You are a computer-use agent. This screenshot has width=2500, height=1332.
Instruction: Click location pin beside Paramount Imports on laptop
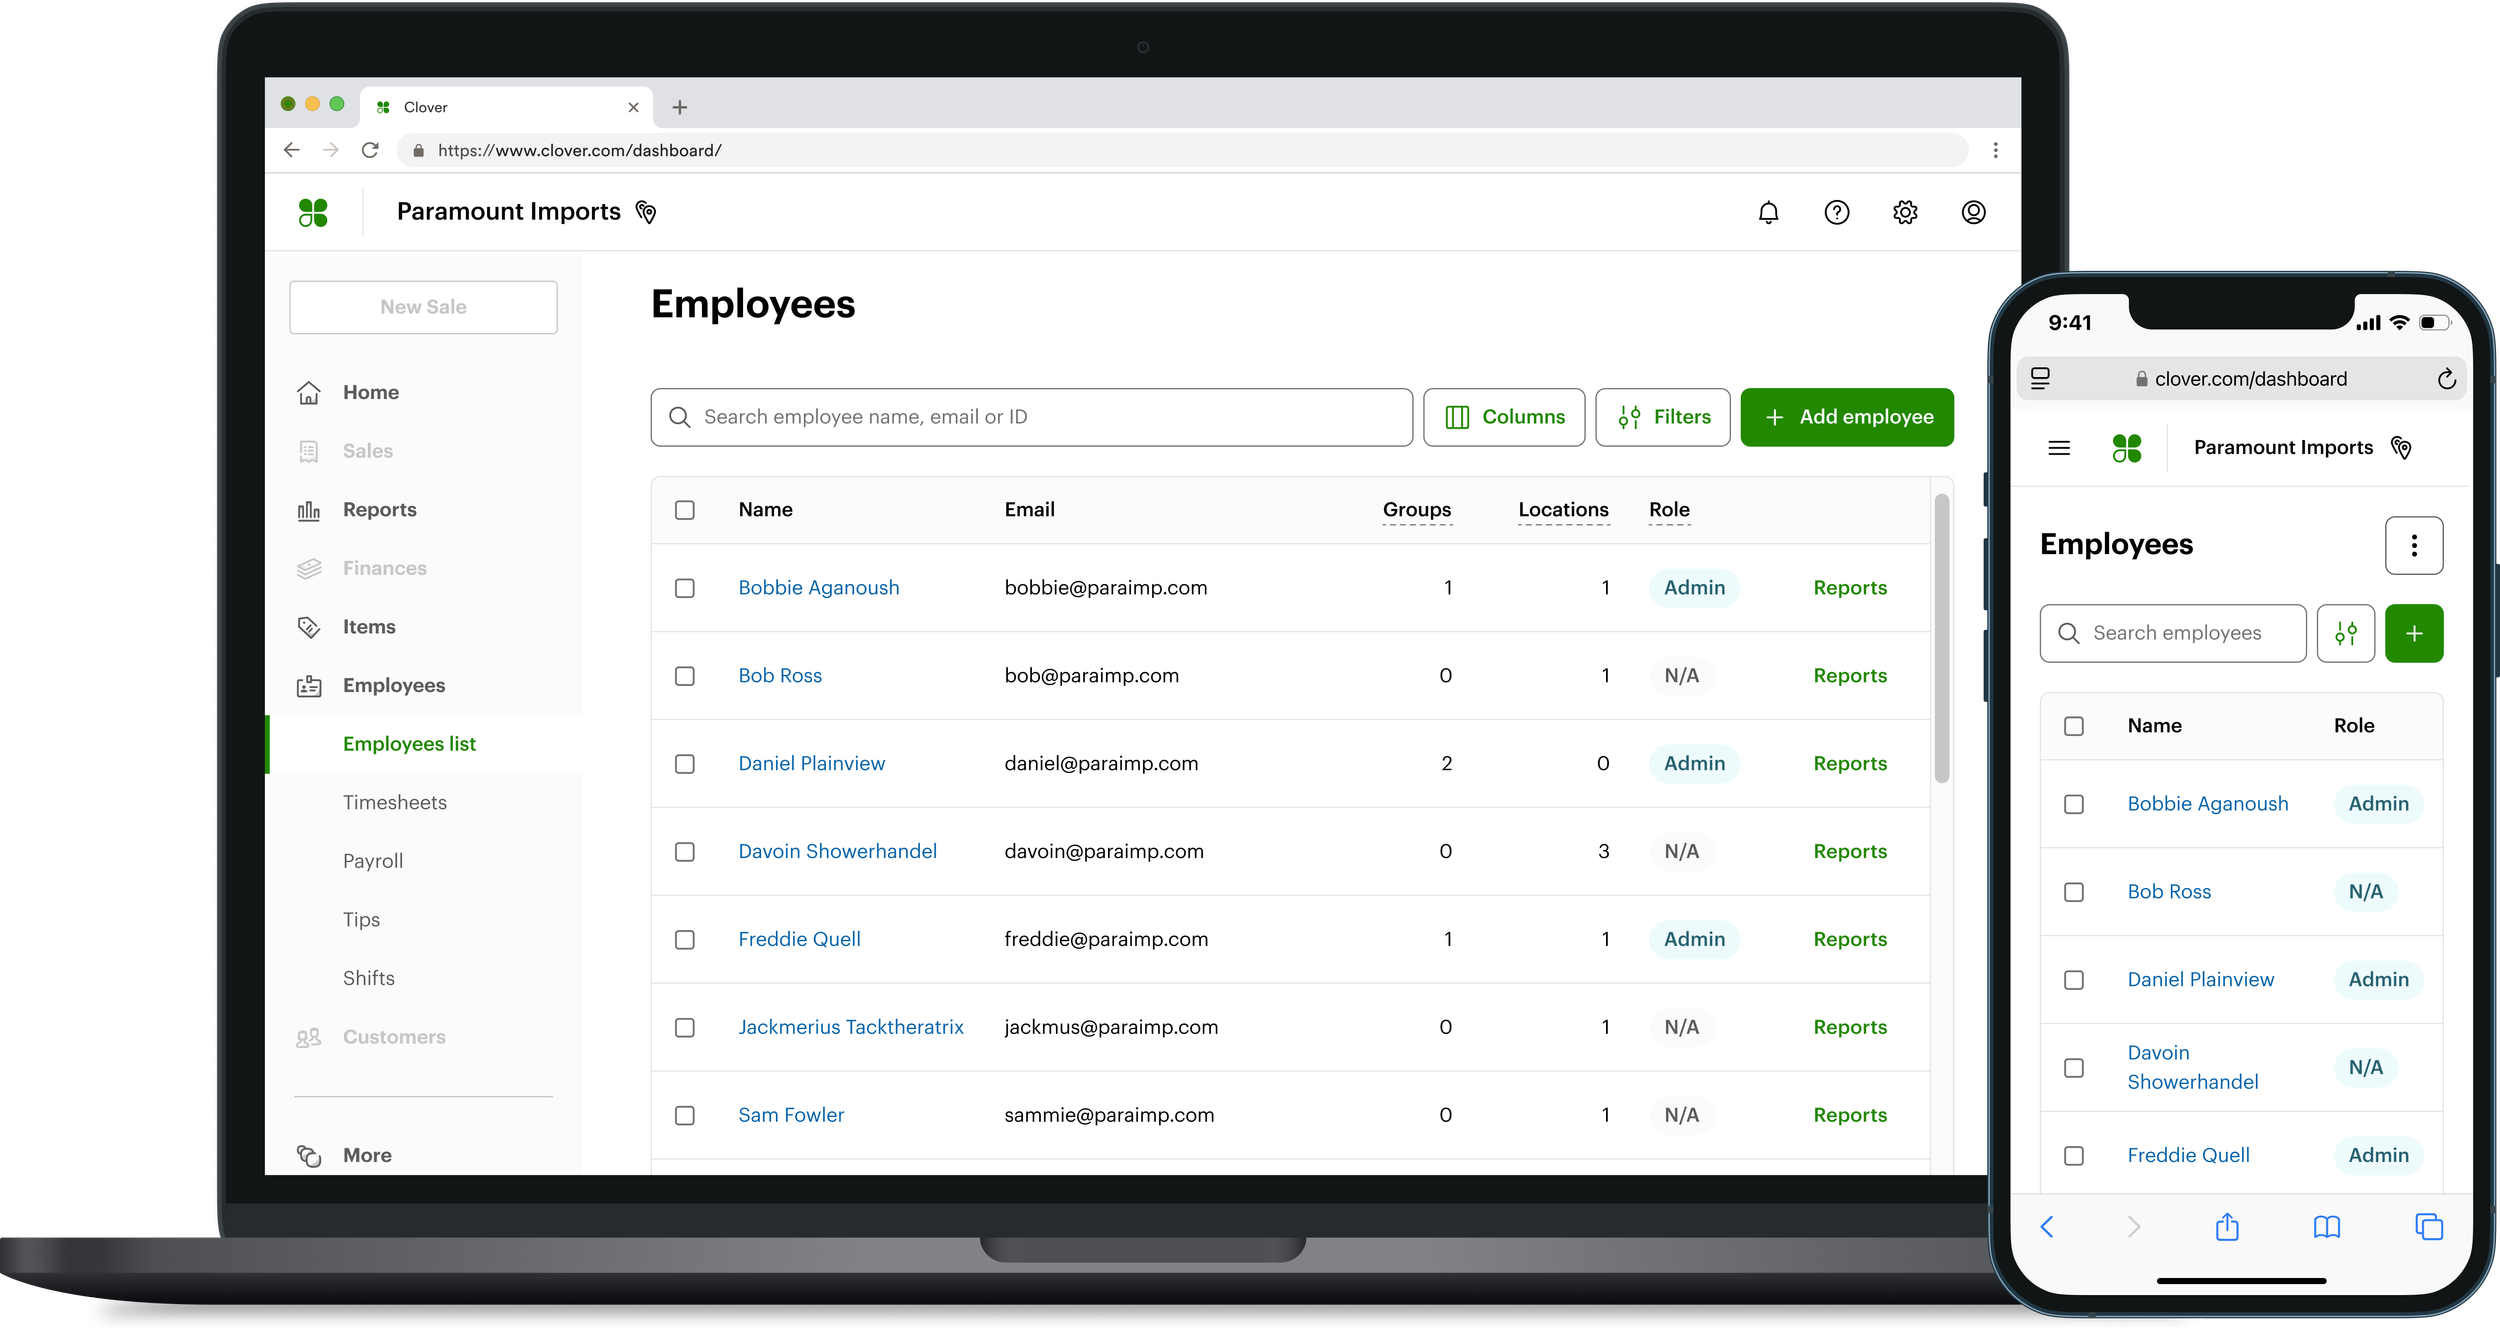[x=646, y=213]
